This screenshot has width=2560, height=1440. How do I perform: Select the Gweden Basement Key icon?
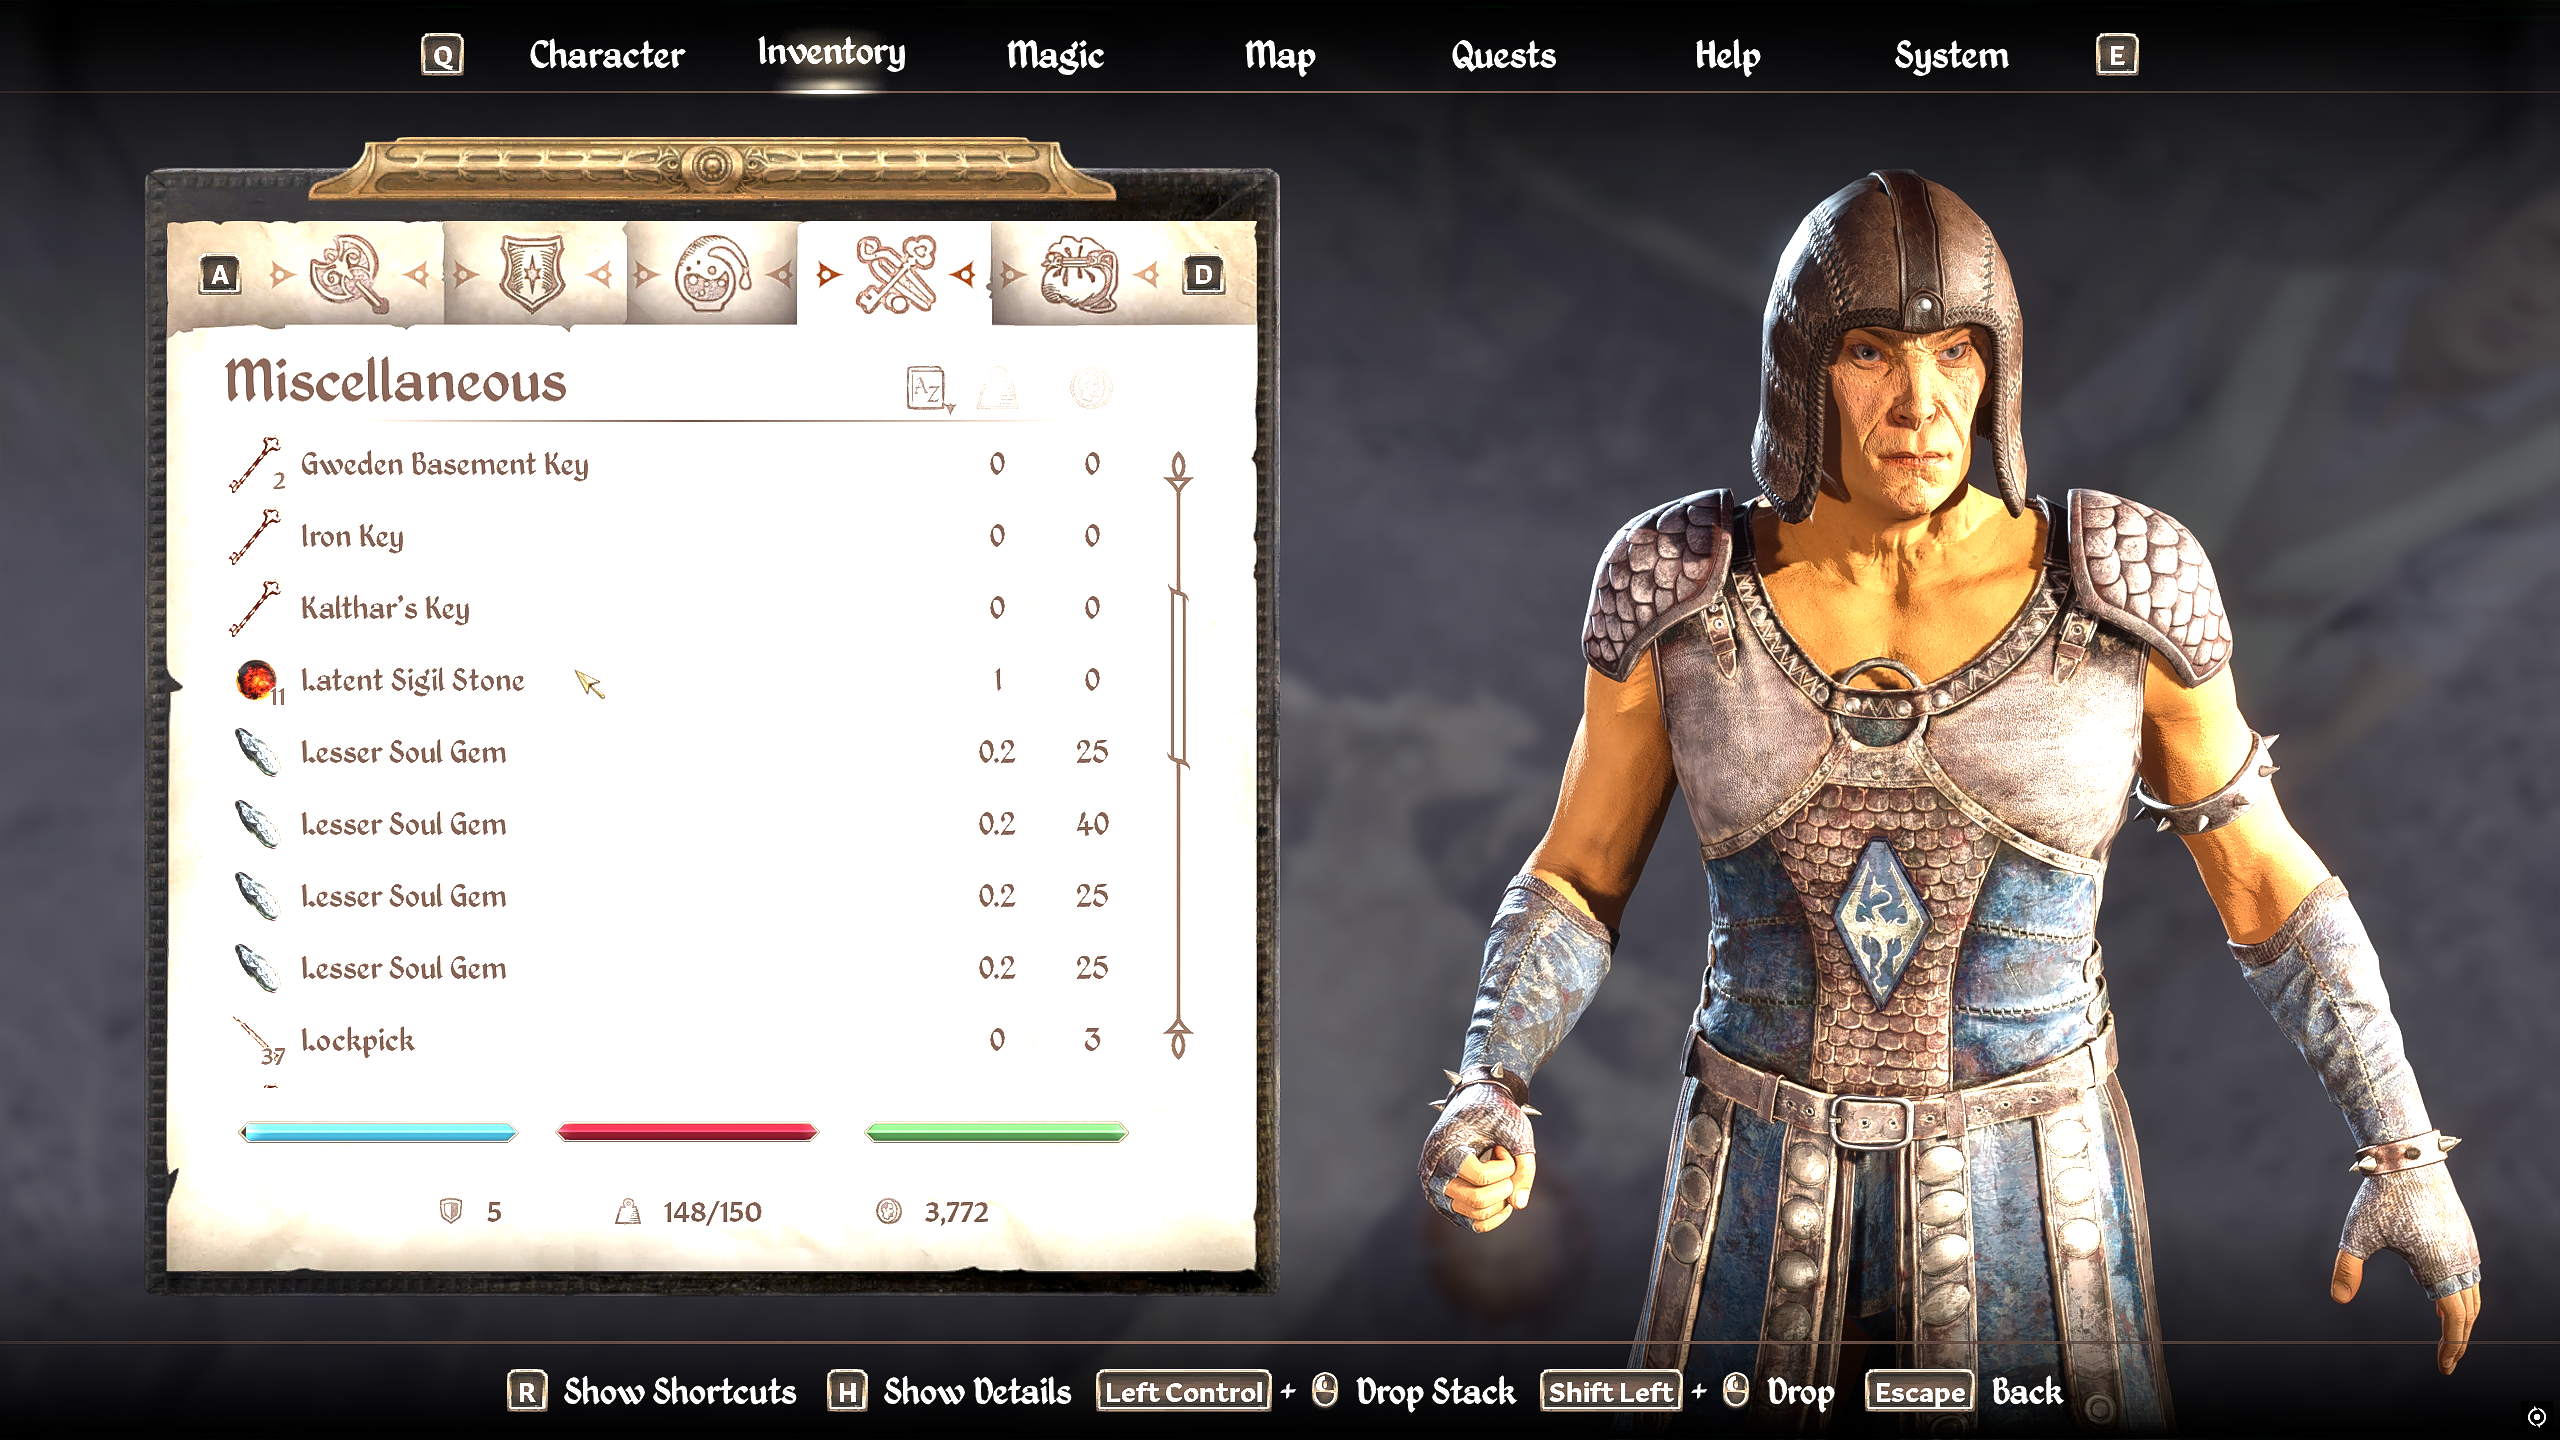[254, 464]
